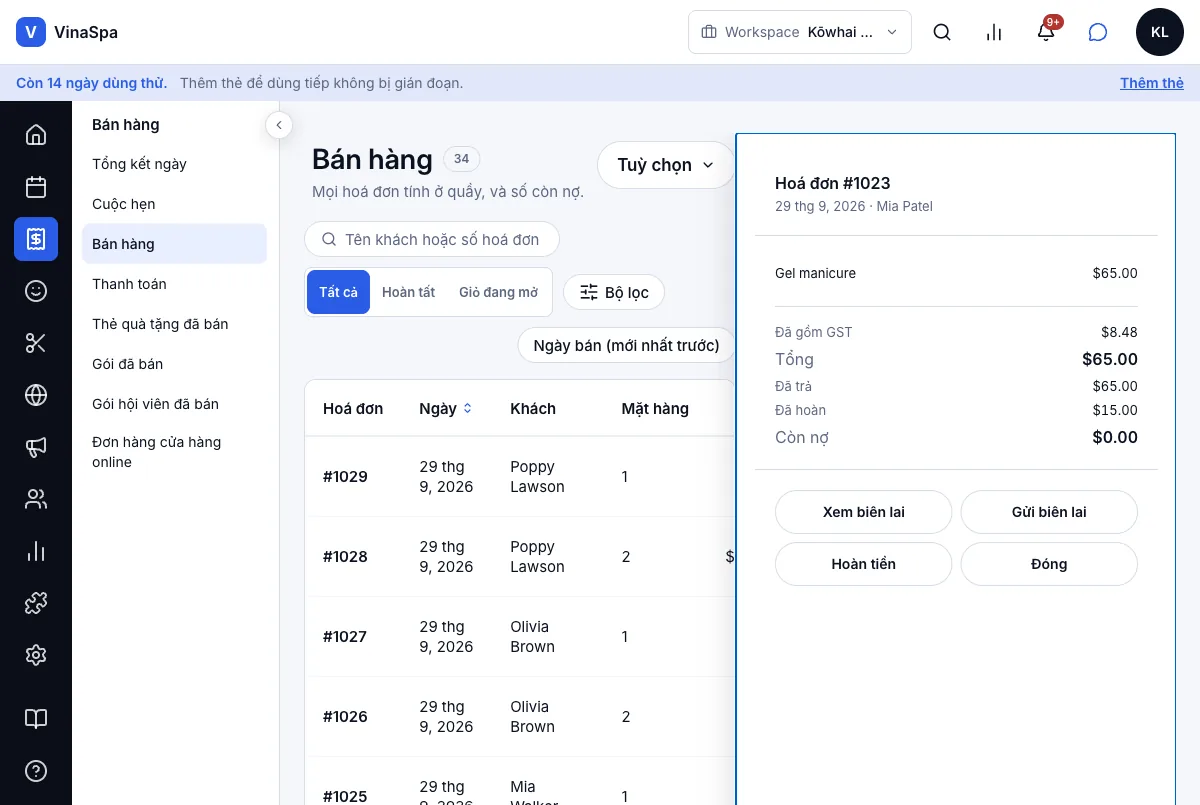The width and height of the screenshot is (1200, 805).
Task: Switch to the Giỏ đang mở tab
Action: [498, 292]
